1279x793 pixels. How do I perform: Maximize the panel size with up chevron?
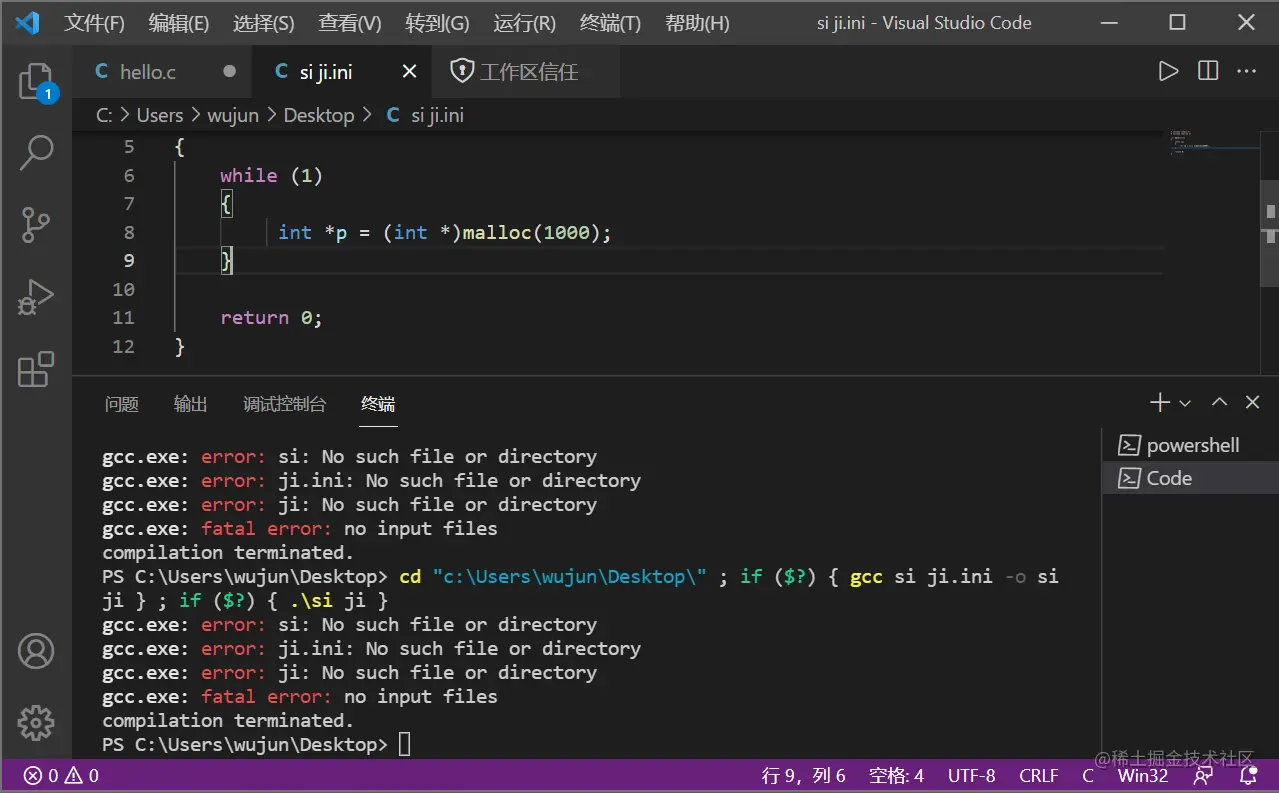coord(1219,403)
